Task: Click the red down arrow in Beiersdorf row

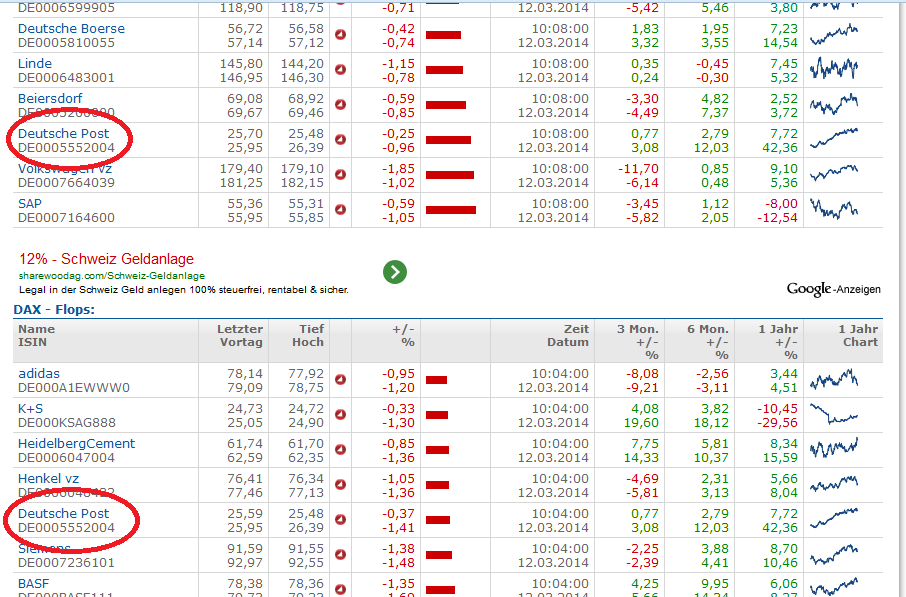Action: coord(340,105)
